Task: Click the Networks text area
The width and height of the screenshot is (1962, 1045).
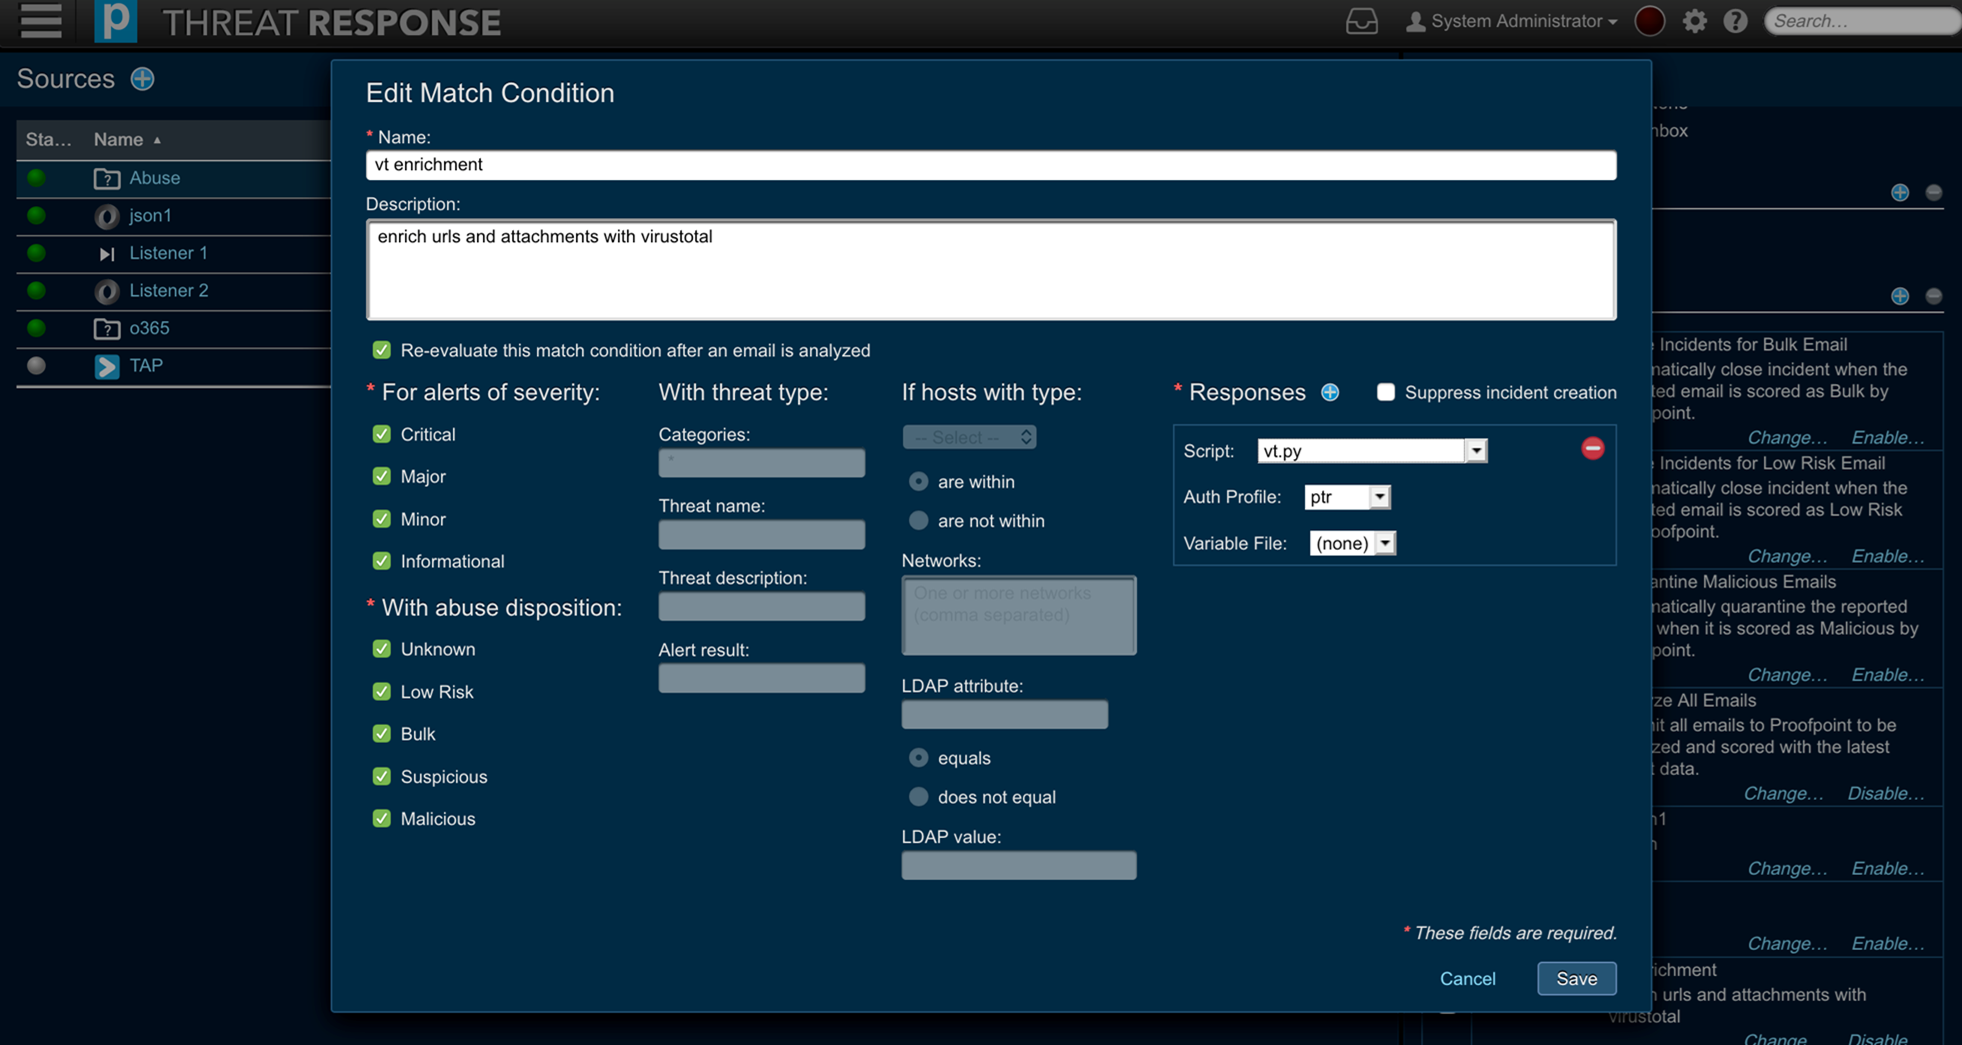Action: 1018,615
